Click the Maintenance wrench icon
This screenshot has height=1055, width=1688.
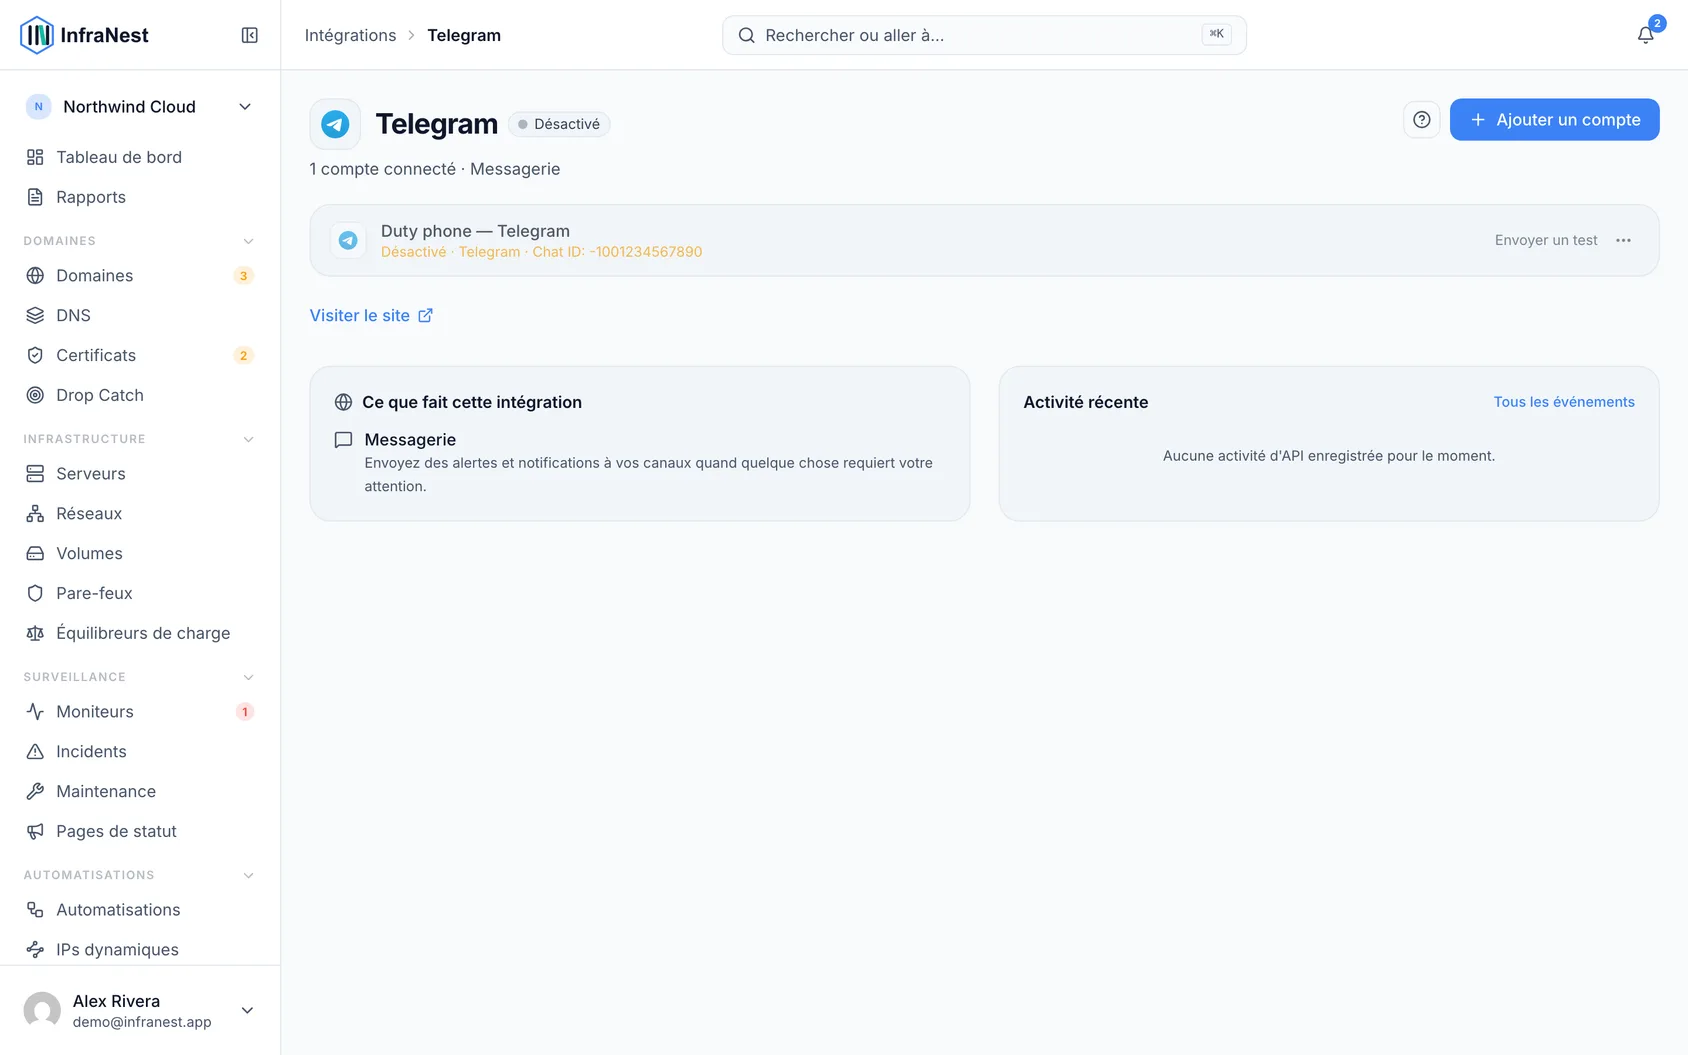pos(35,791)
